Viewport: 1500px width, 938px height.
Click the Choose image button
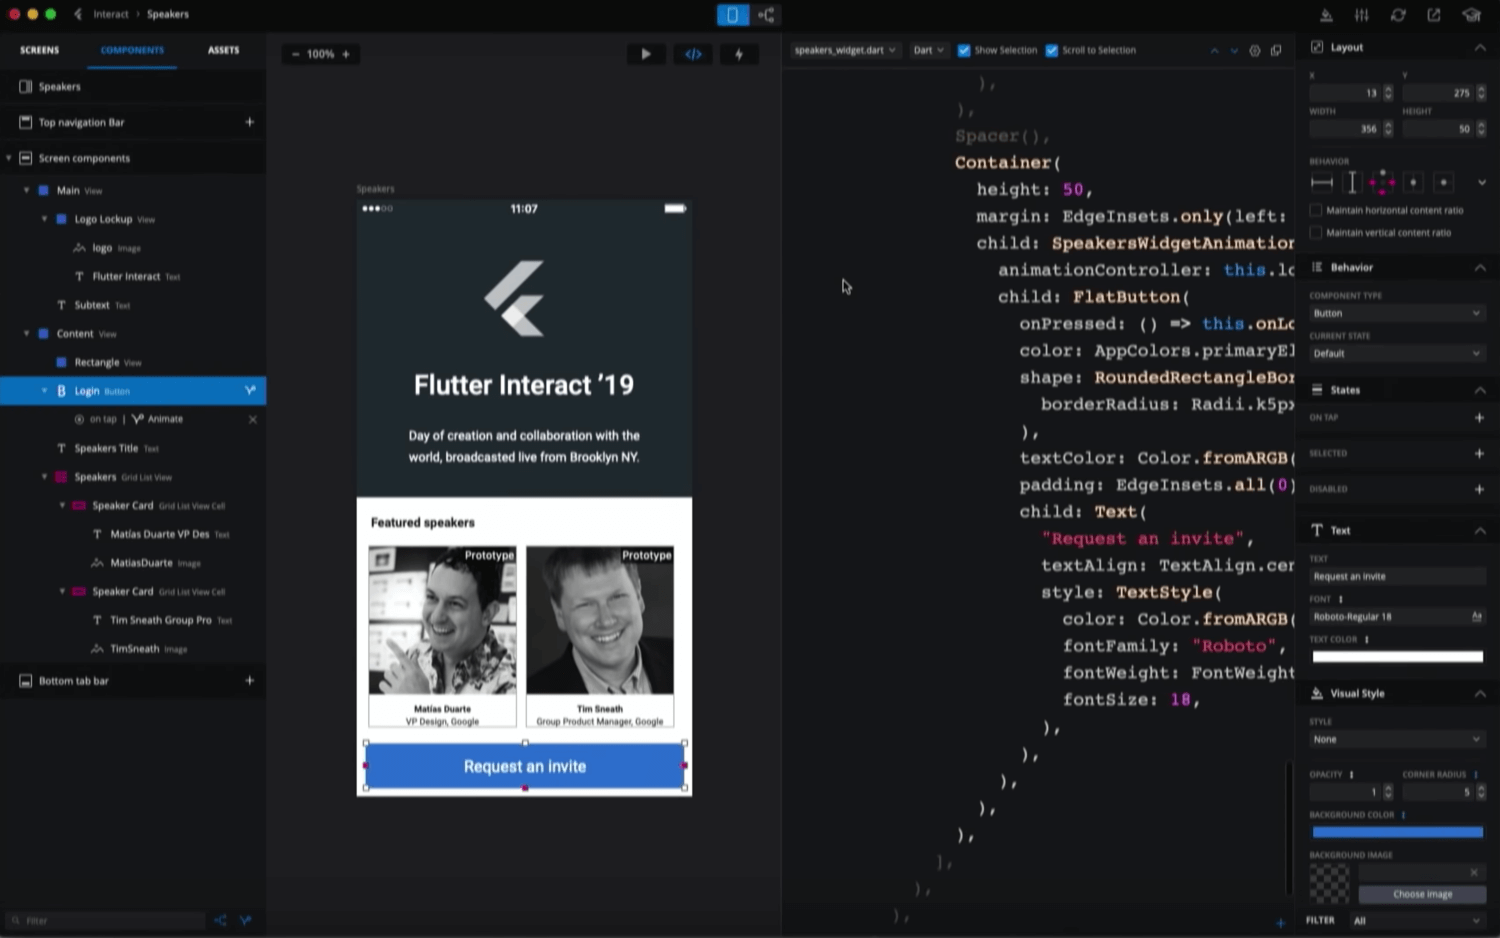click(1422, 894)
